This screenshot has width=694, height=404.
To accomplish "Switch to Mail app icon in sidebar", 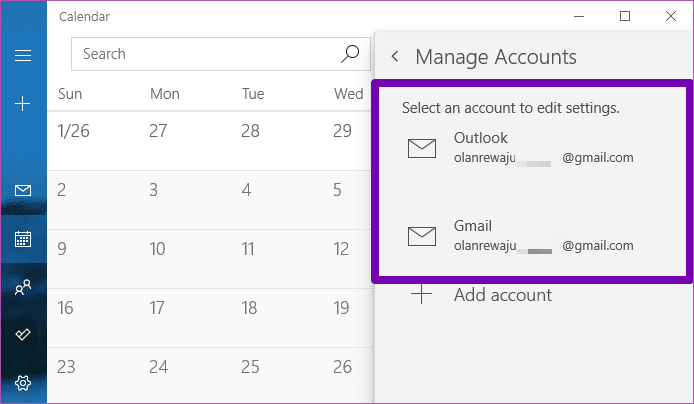I will [x=23, y=190].
